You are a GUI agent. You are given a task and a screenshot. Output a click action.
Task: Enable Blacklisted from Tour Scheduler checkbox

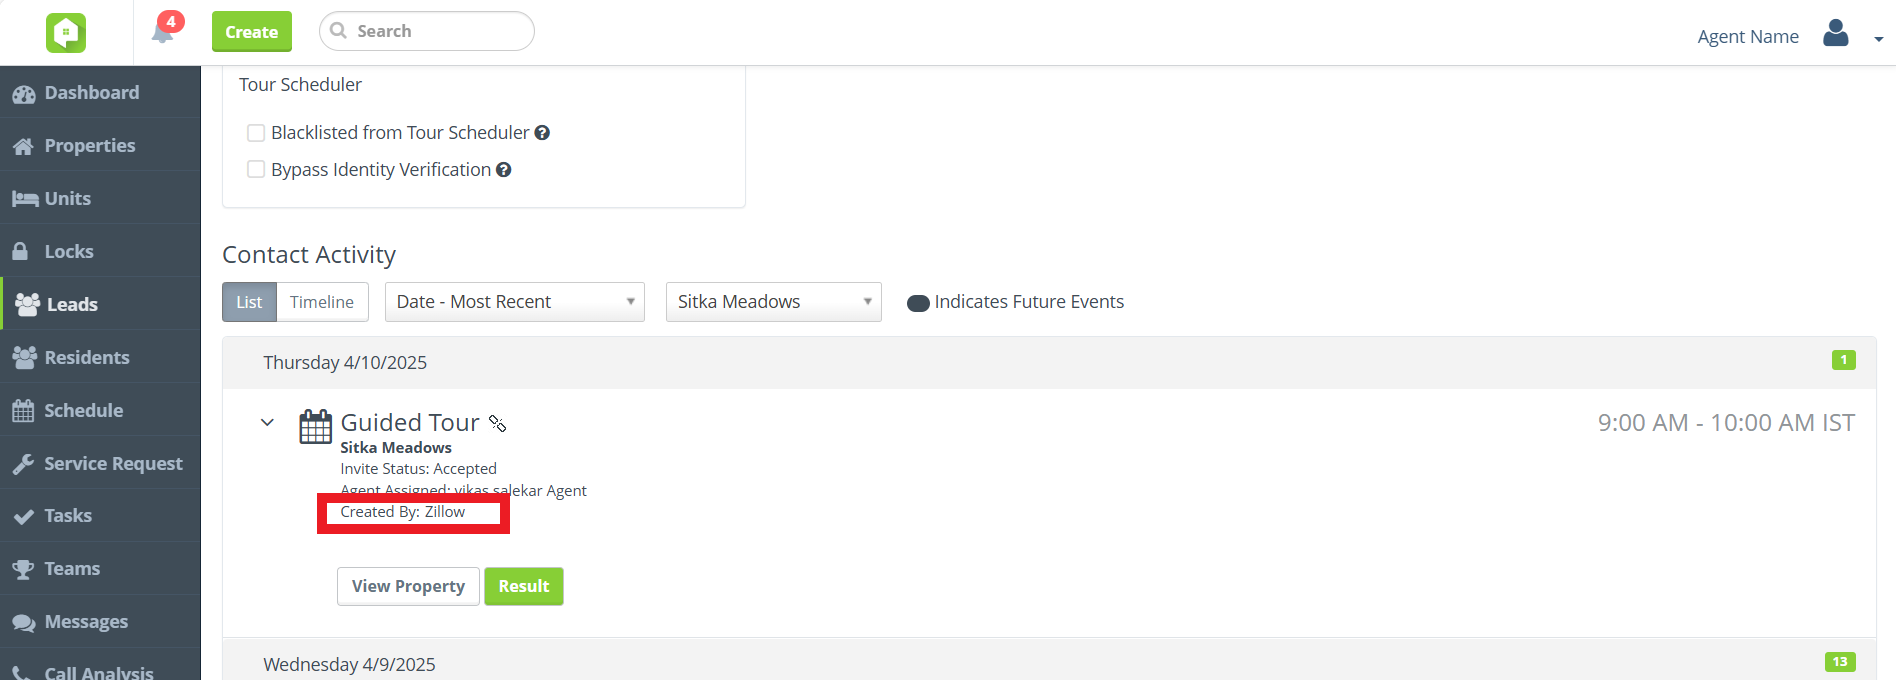coord(256,133)
